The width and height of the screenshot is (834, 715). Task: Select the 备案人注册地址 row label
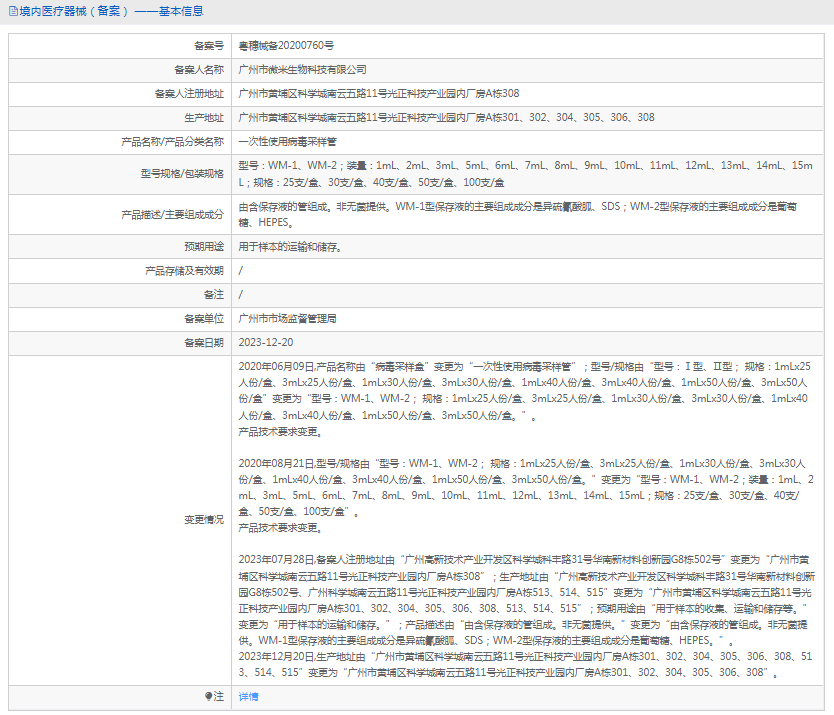[189, 94]
